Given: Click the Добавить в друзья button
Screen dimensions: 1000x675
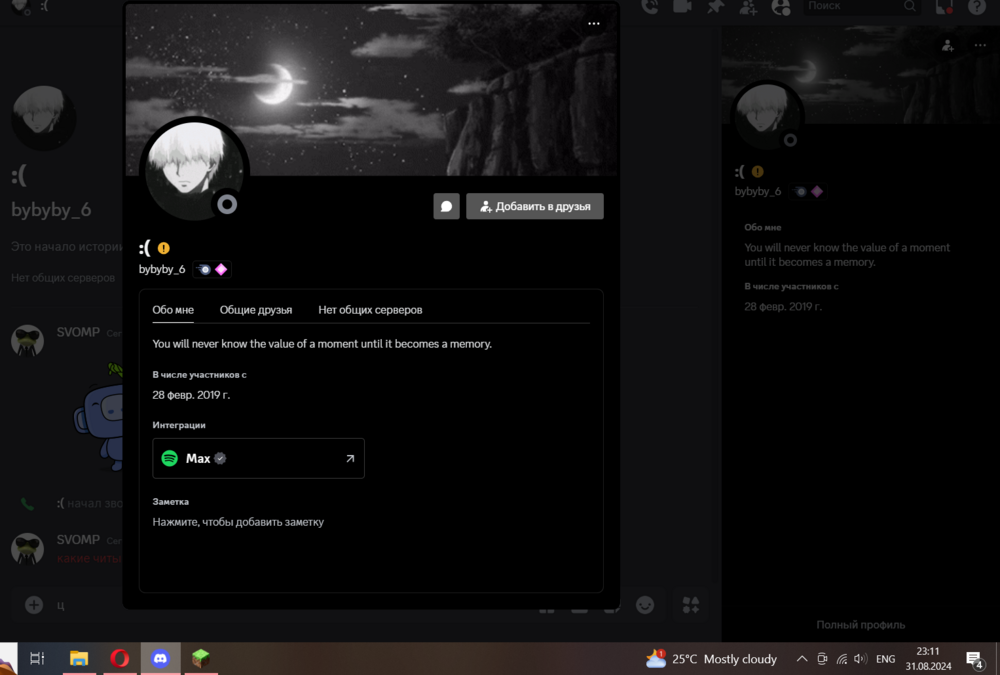Looking at the screenshot, I should (534, 206).
